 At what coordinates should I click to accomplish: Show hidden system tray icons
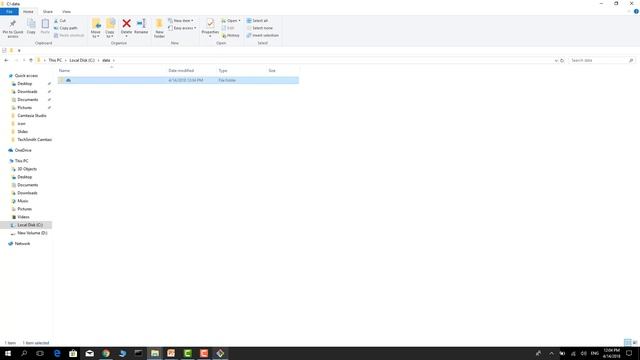click(551, 353)
